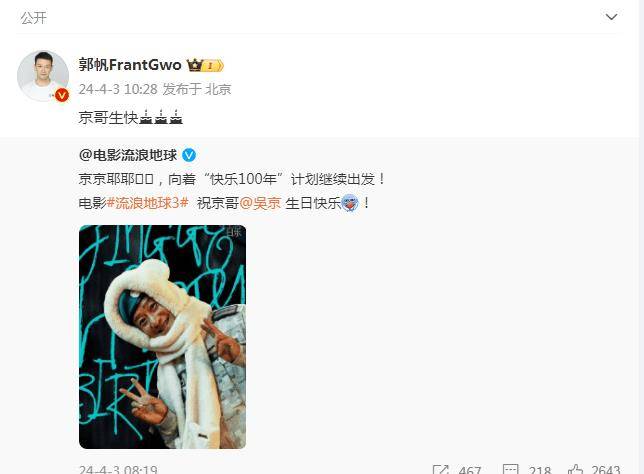Click the emoji after 生日快乐
Screen dimensions: 644x474
[350, 203]
